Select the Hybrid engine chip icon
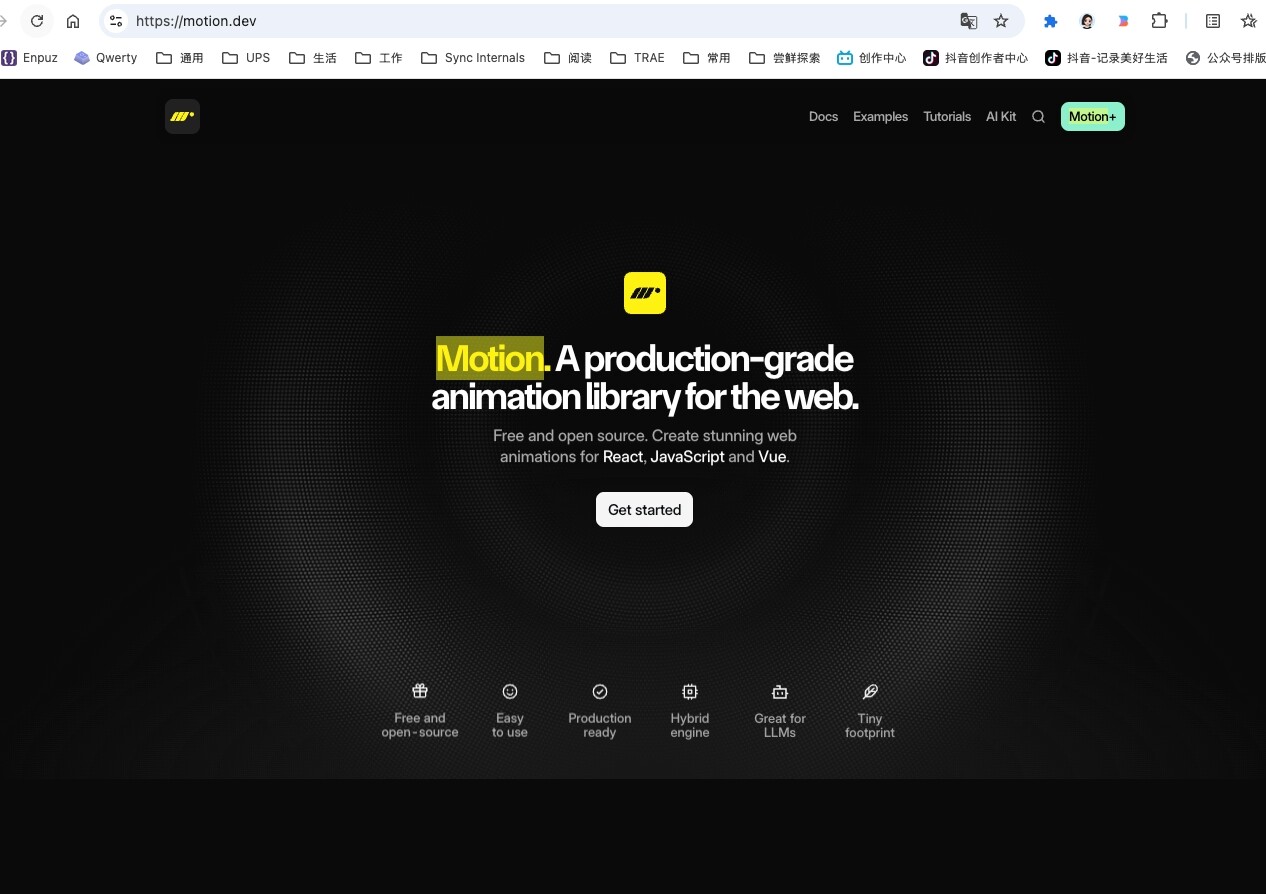 (690, 691)
